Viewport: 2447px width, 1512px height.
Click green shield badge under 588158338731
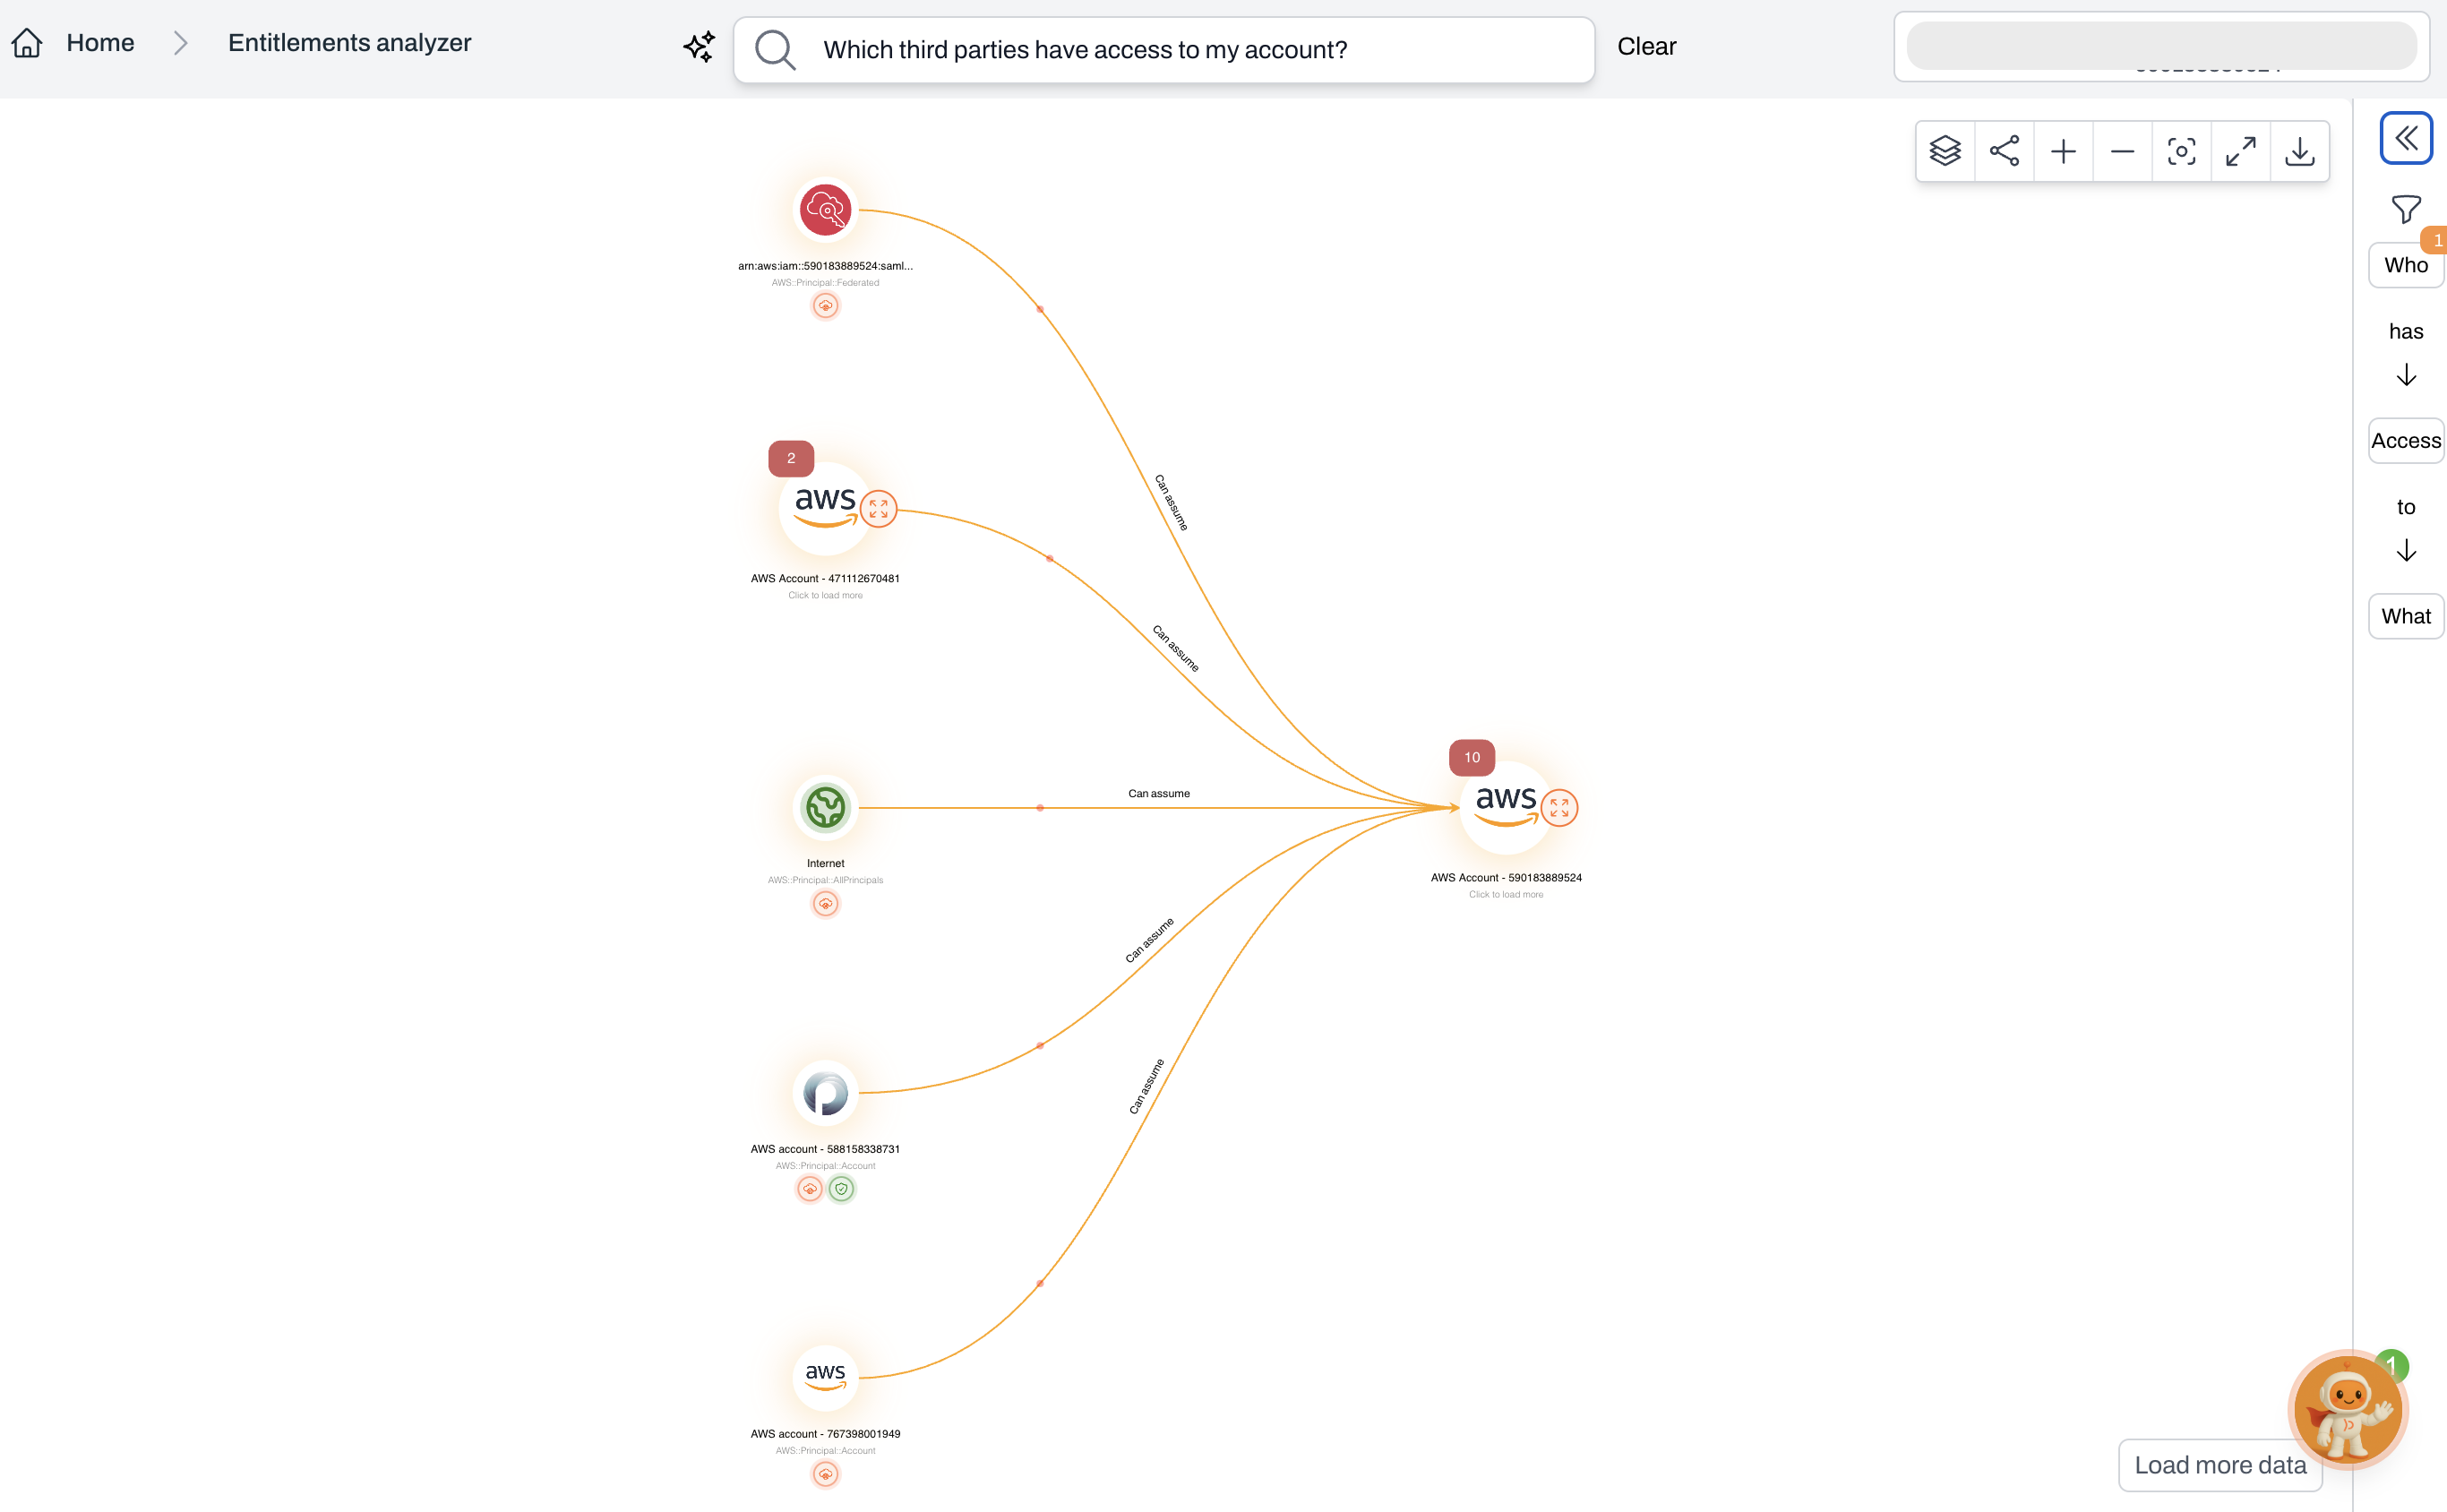point(842,1189)
